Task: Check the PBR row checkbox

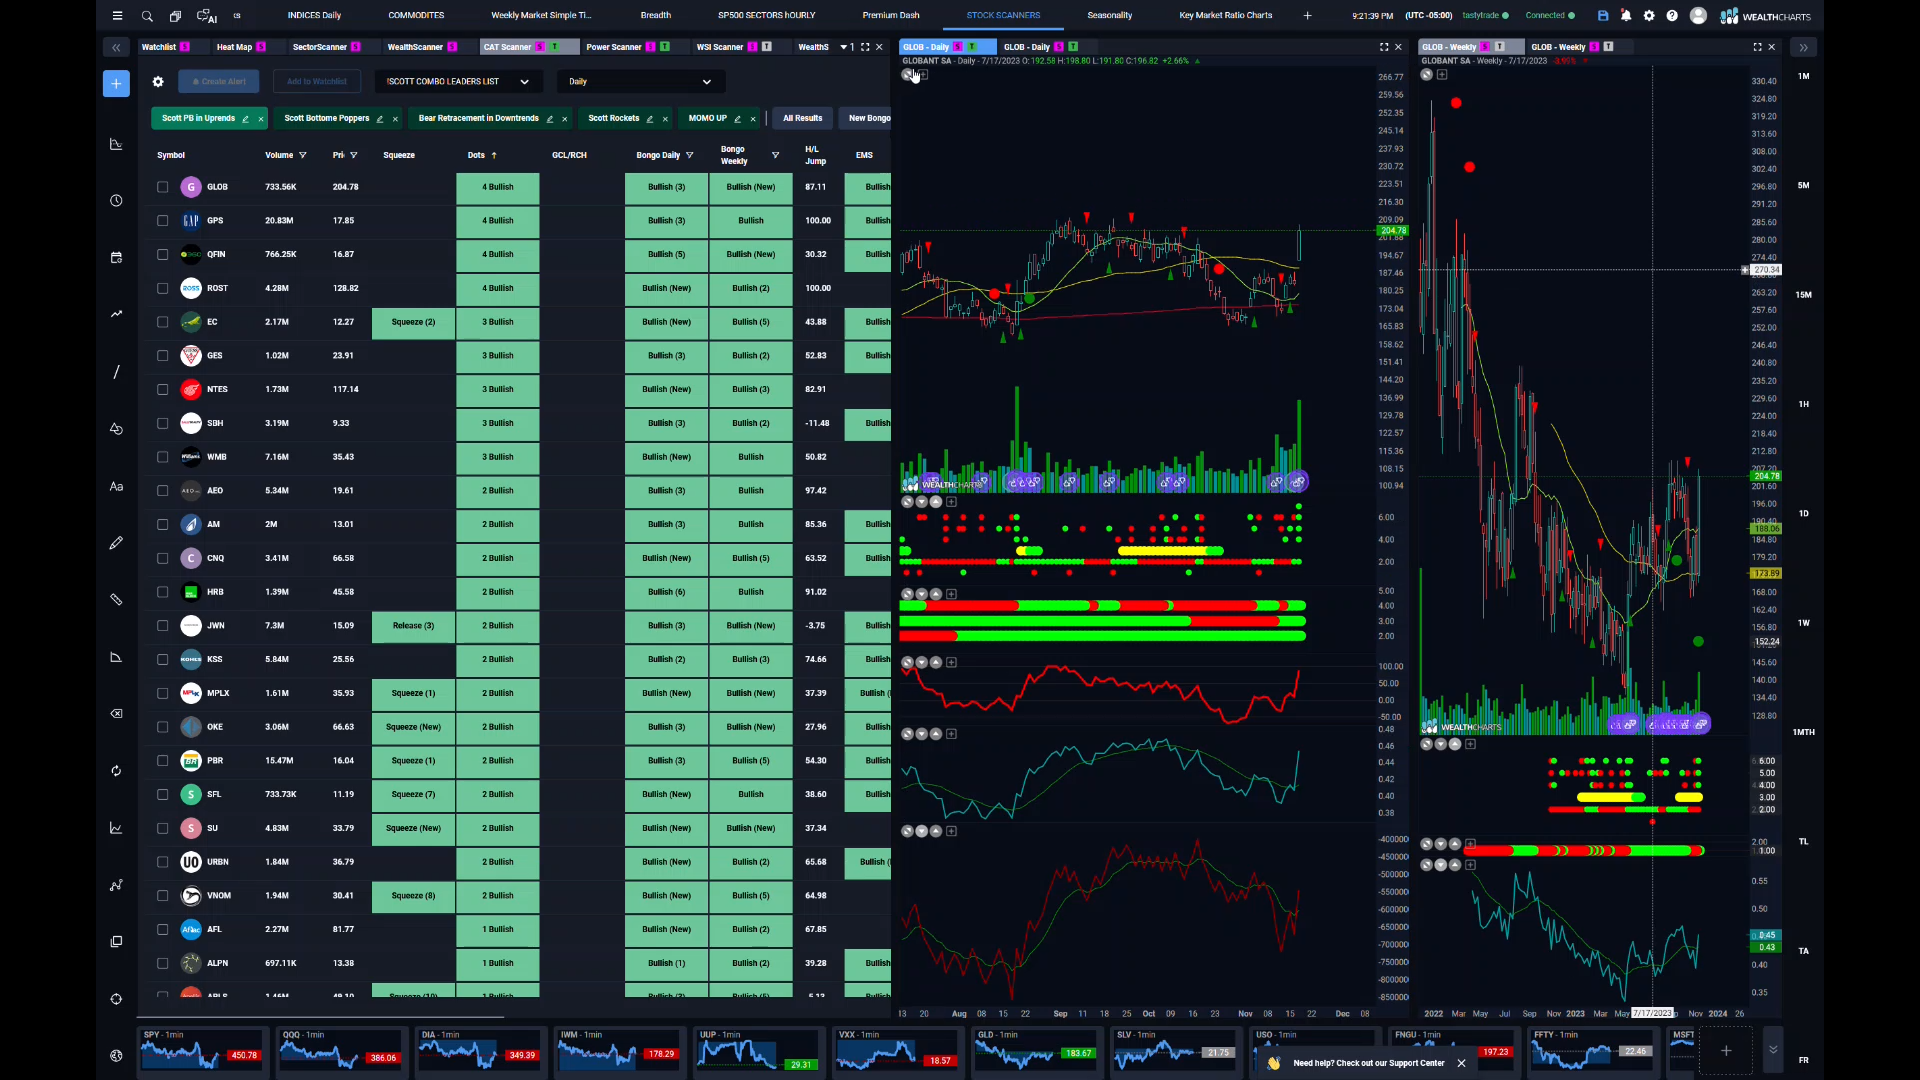Action: [163, 761]
